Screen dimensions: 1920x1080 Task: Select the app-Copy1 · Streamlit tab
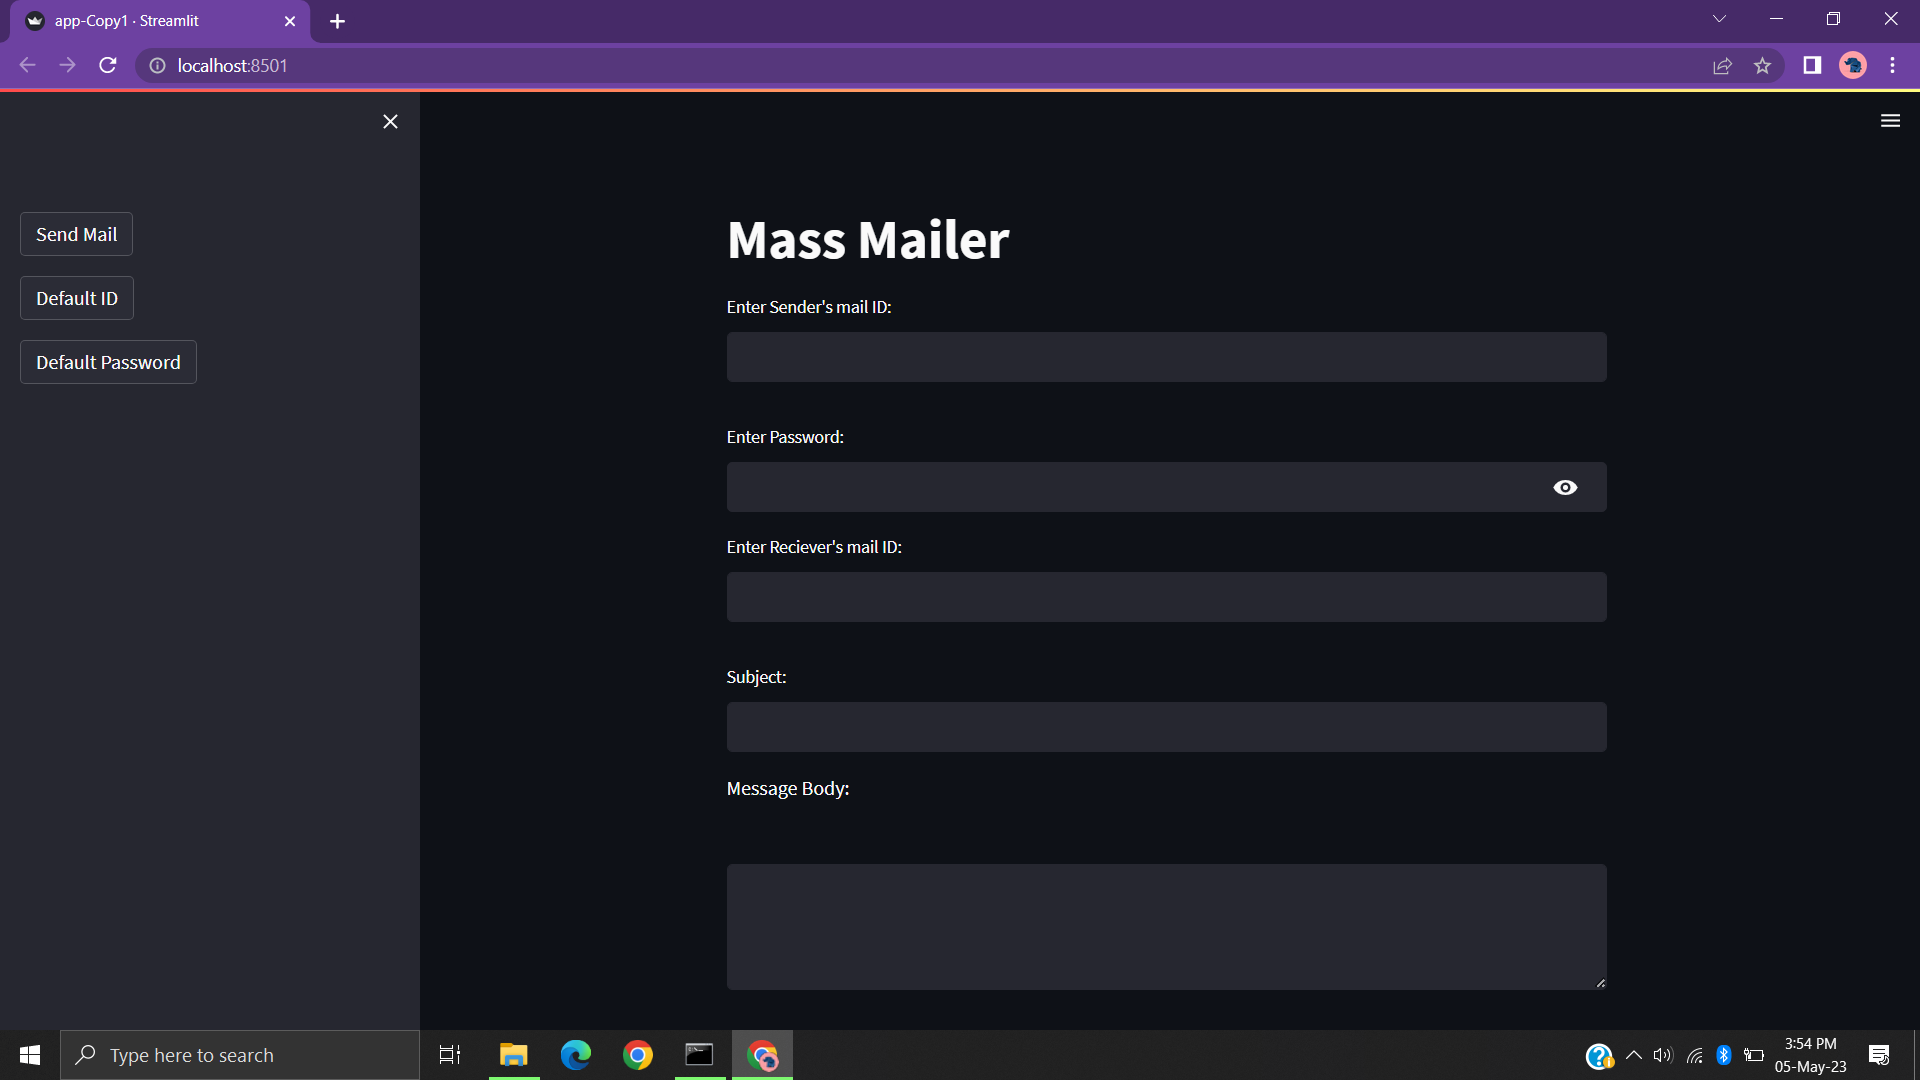160,21
